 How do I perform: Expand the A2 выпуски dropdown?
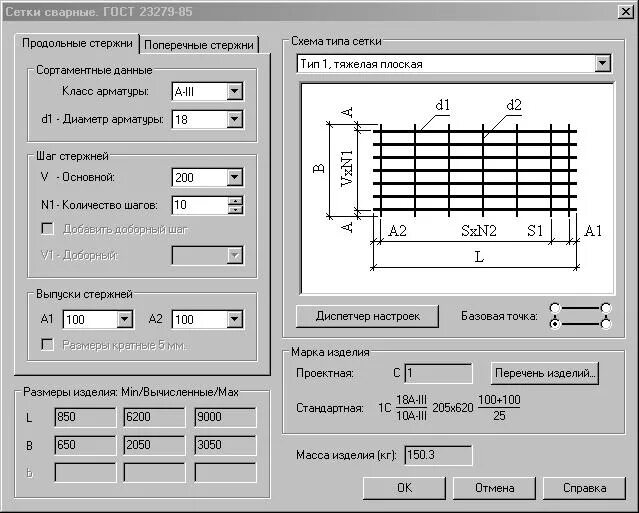[235, 319]
